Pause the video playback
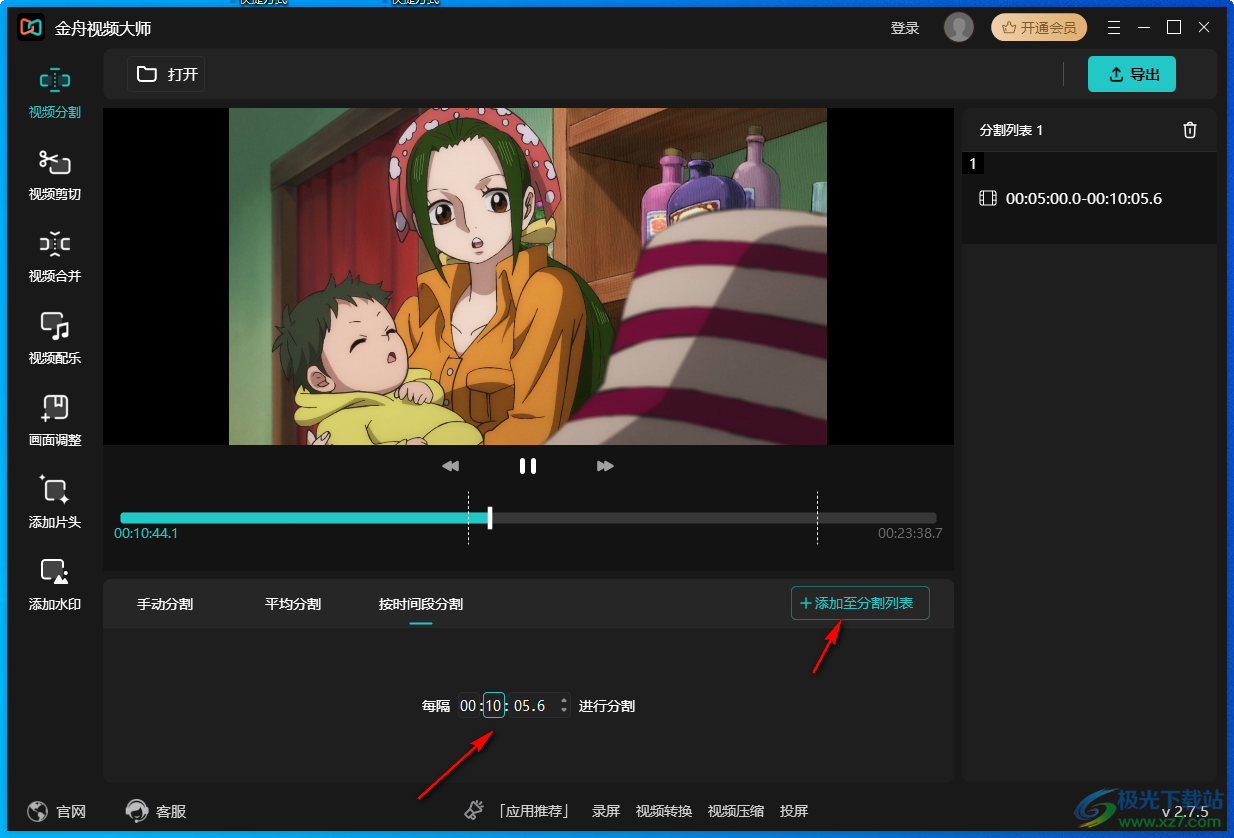Image resolution: width=1234 pixels, height=838 pixels. click(528, 466)
